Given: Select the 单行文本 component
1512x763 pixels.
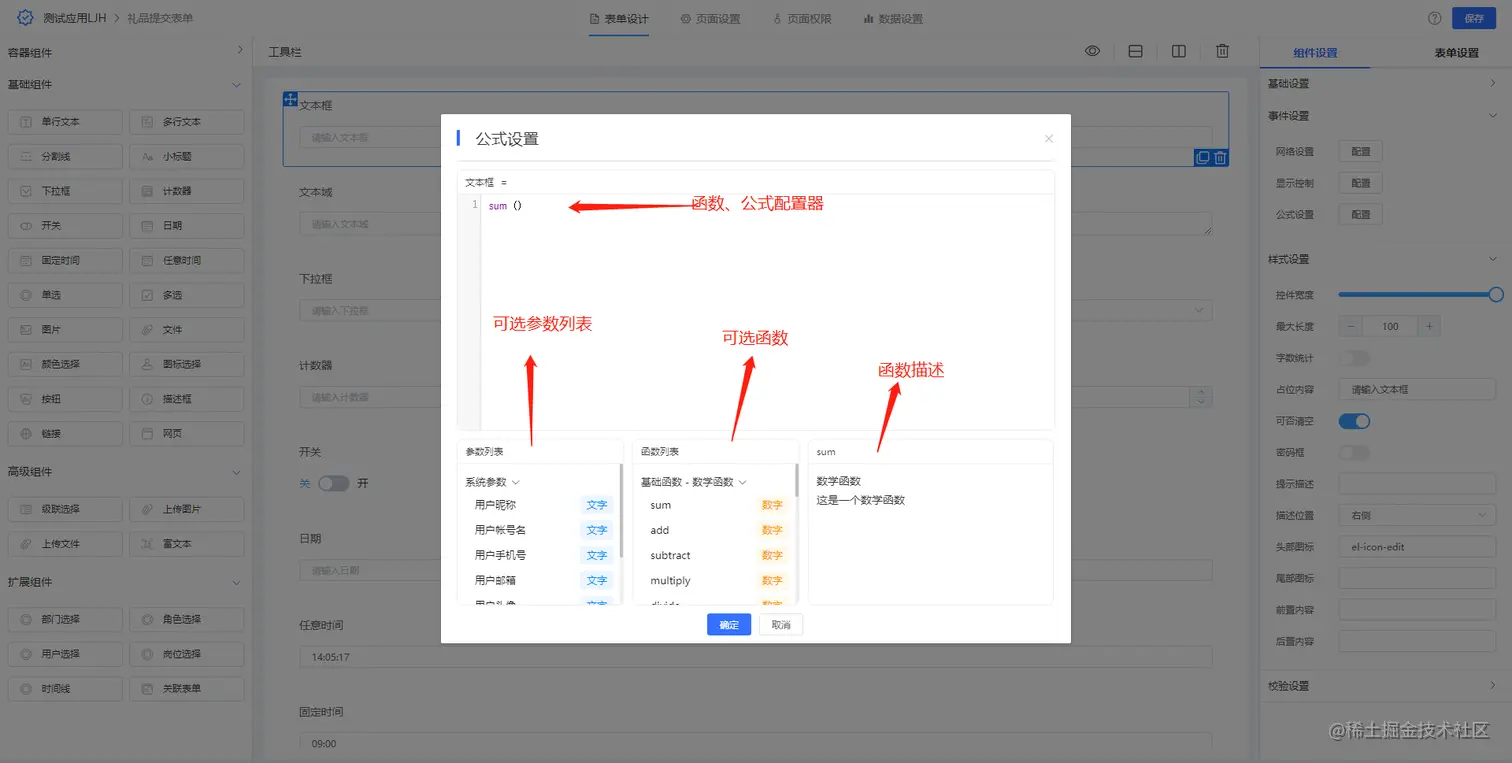Looking at the screenshot, I should 65,122.
